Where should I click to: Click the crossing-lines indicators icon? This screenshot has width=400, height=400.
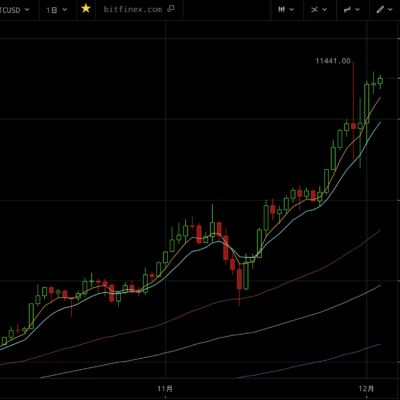[x=314, y=10]
